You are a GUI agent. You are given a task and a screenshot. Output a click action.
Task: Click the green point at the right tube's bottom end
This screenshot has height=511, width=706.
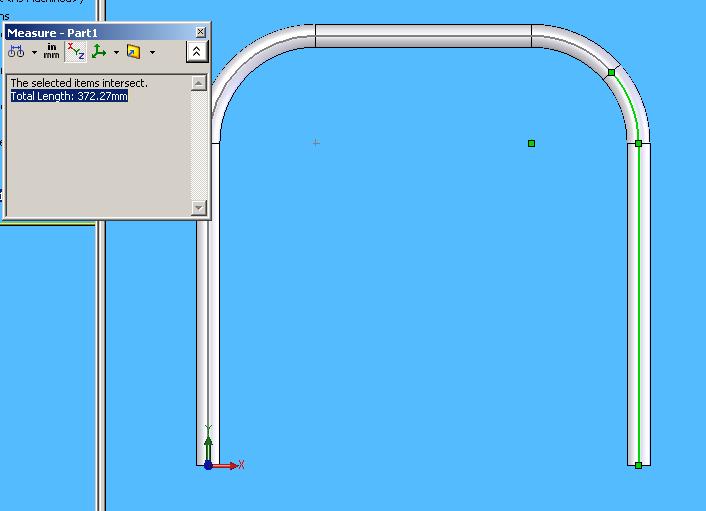coord(638,465)
